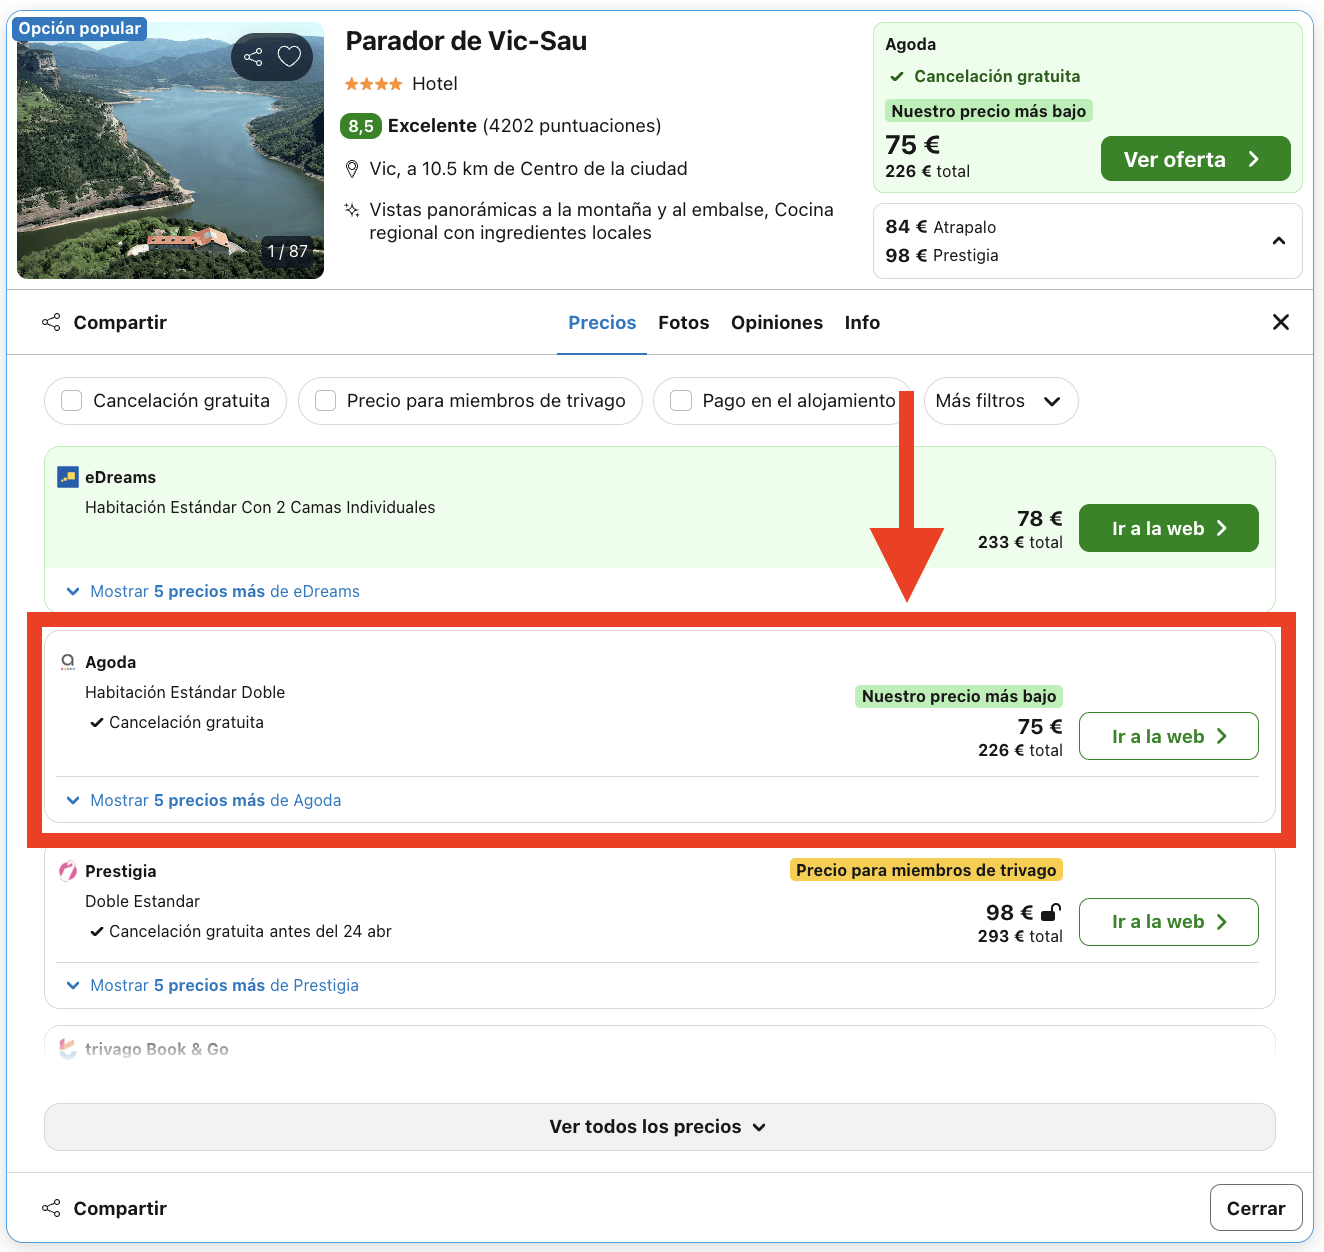Tick Precio para miembros de trivago checkbox
The height and width of the screenshot is (1252, 1324).
[x=326, y=401]
